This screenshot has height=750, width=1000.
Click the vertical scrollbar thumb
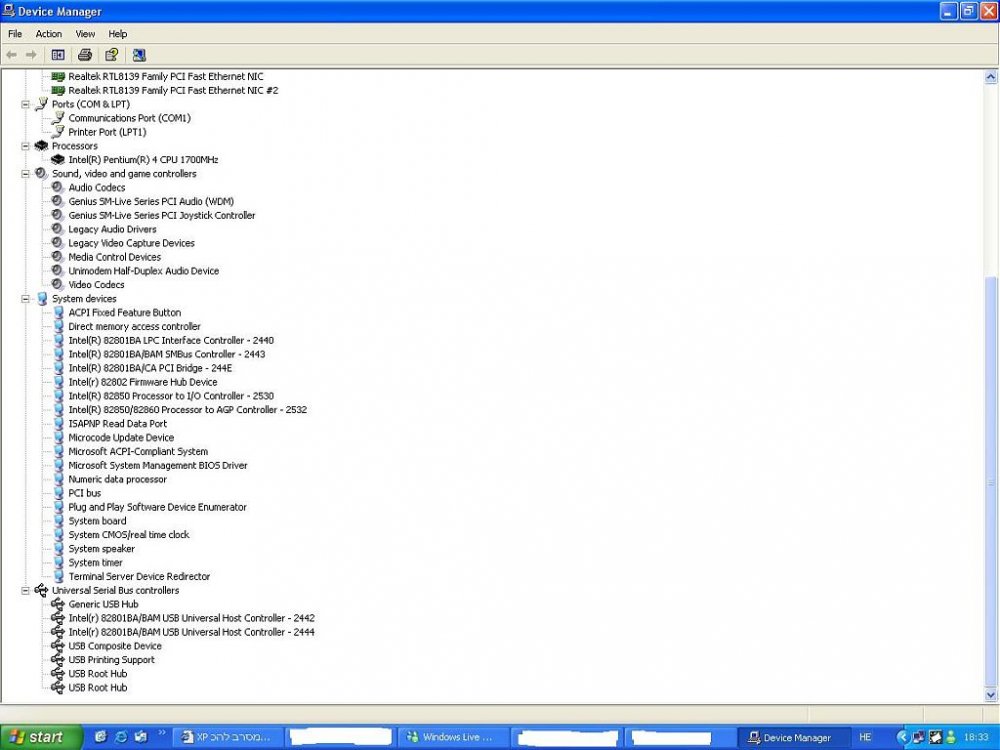tap(990, 482)
